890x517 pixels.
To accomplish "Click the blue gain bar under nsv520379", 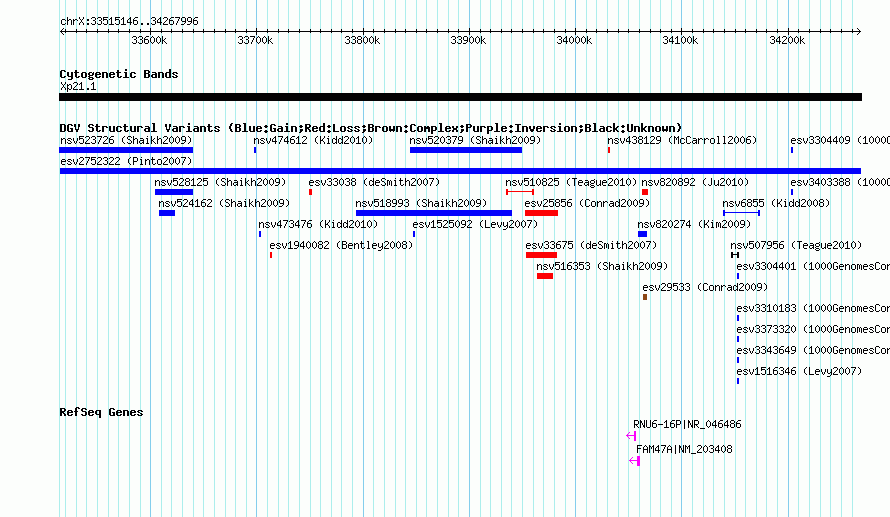I will [x=466, y=150].
